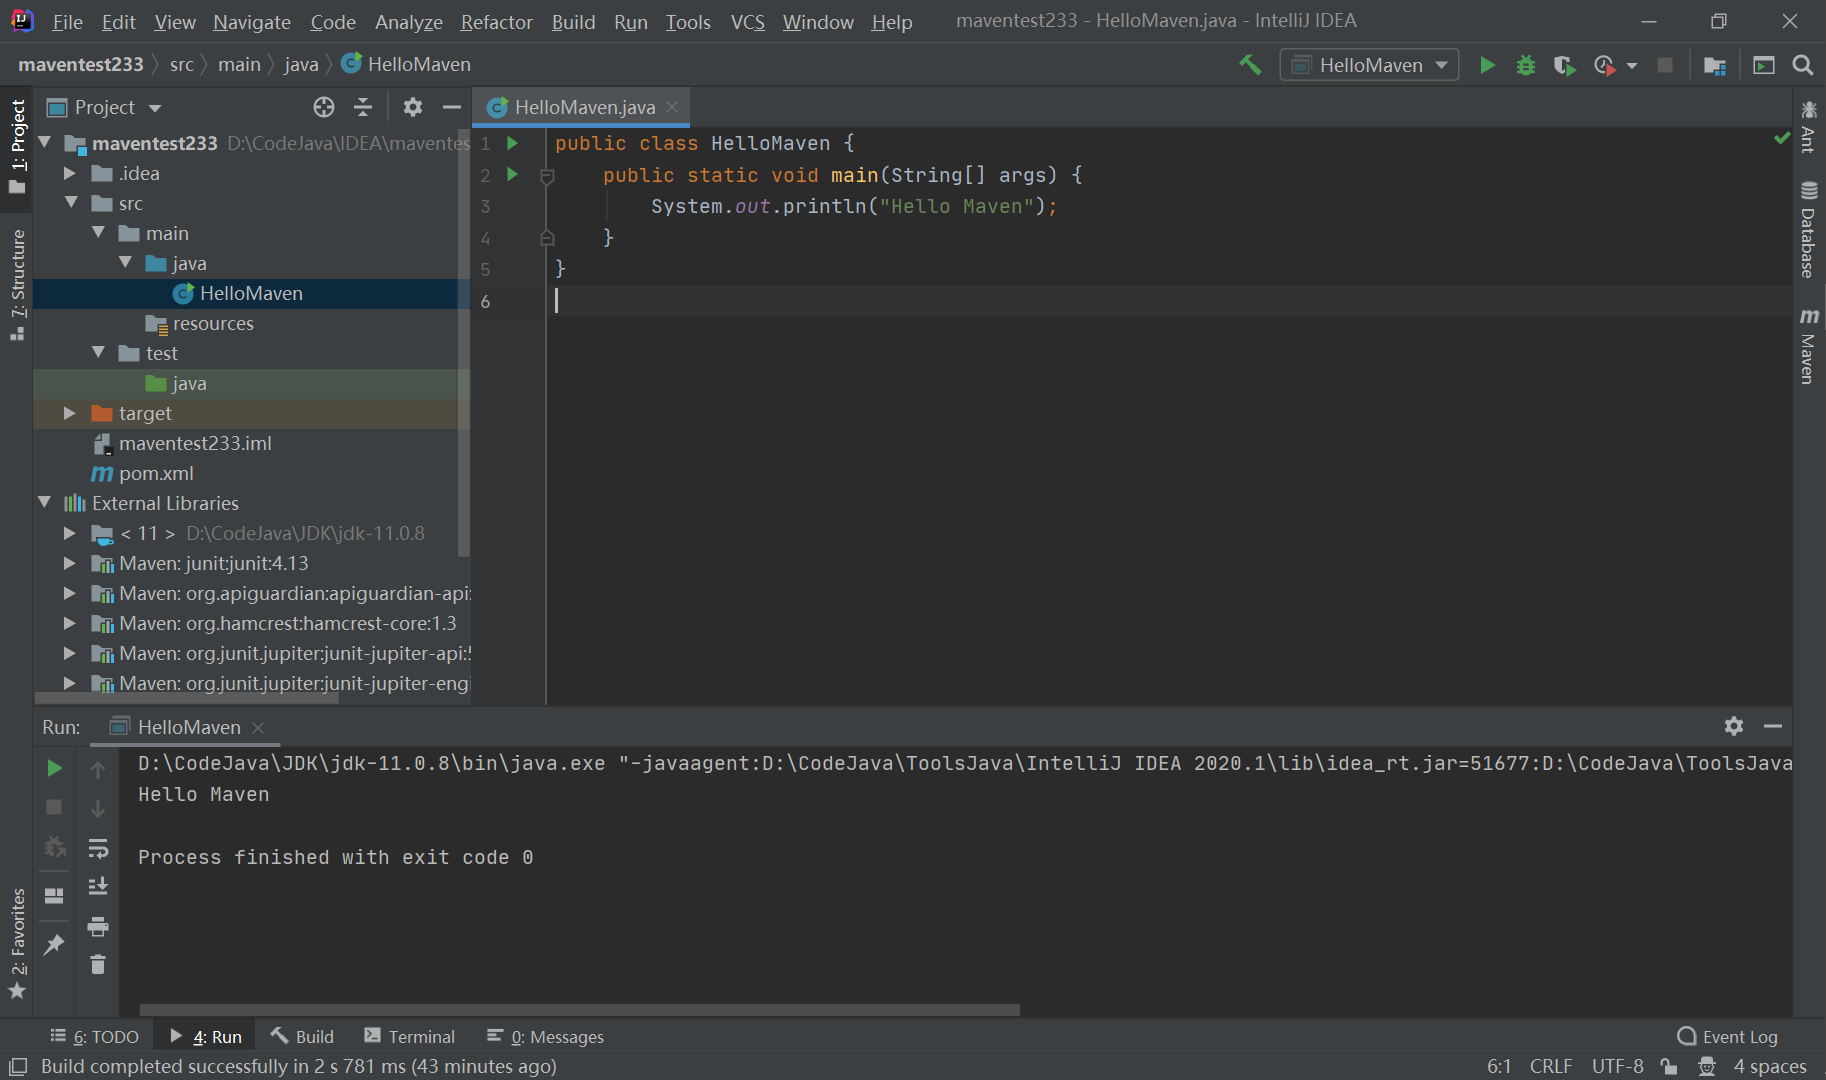Click the Search Everywhere magnifier
Screen dimensions: 1826x1080
point(1803,64)
